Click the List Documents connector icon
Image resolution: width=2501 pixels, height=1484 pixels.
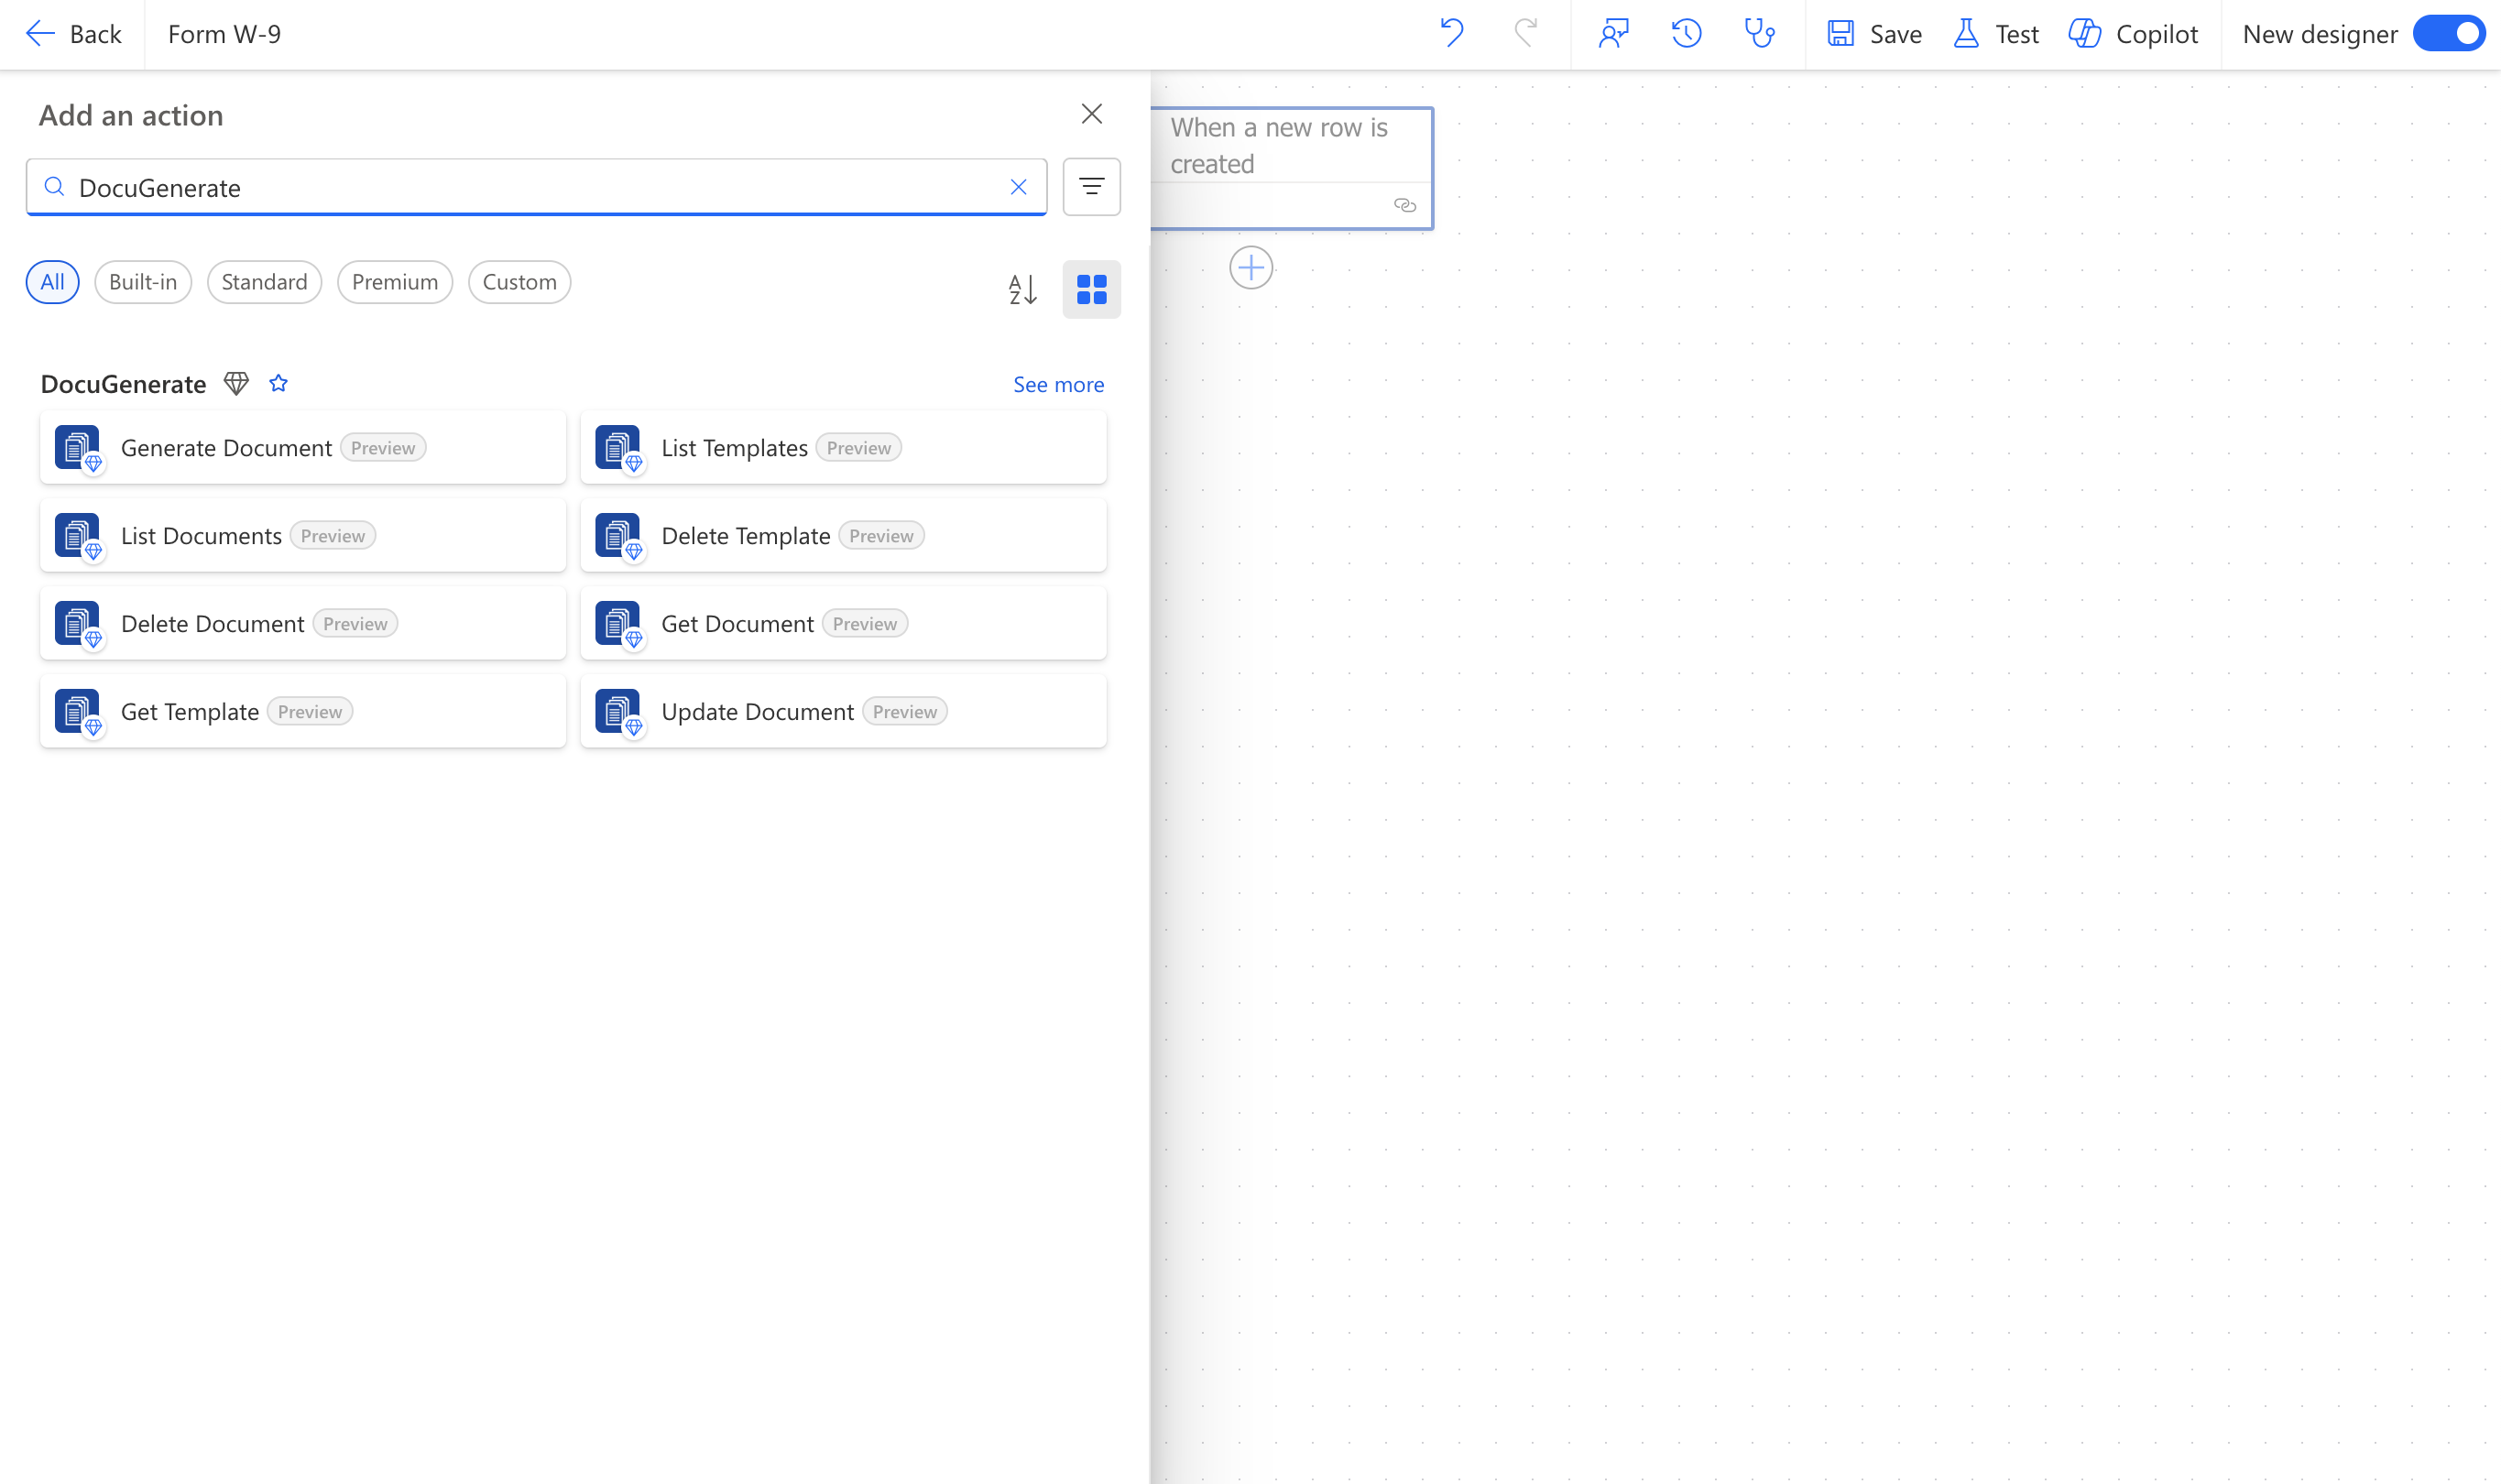tap(78, 535)
